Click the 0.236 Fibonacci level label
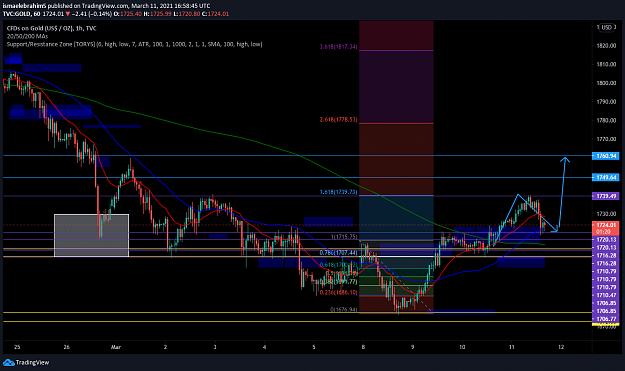This screenshot has height=371, width=625. [338, 292]
